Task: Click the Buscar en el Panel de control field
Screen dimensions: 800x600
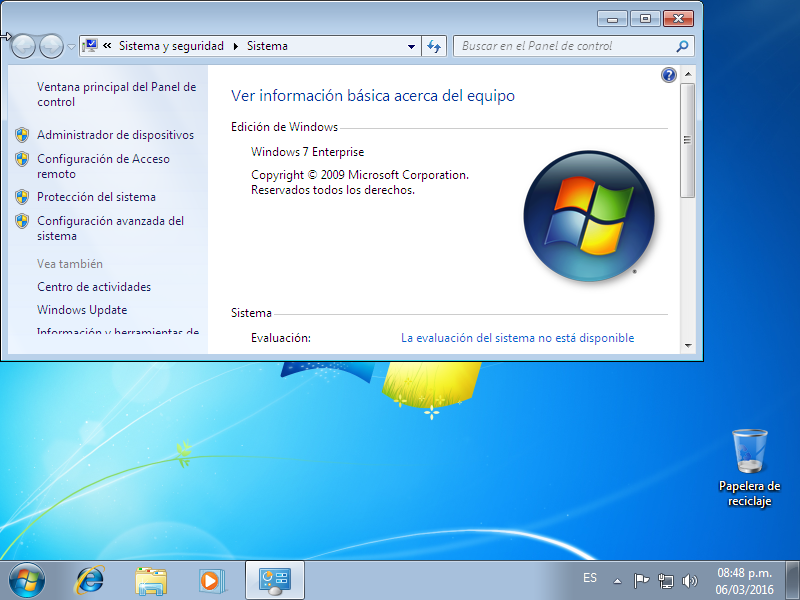Action: [x=566, y=46]
